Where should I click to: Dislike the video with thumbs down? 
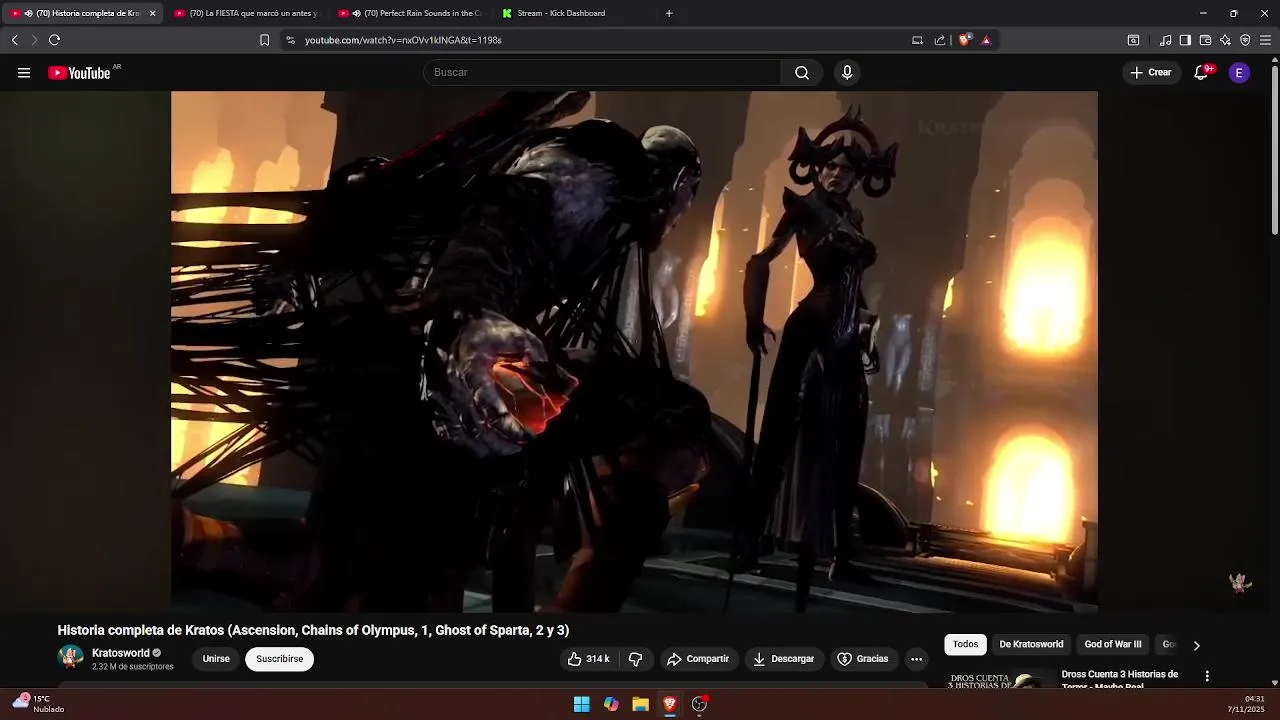(x=635, y=659)
